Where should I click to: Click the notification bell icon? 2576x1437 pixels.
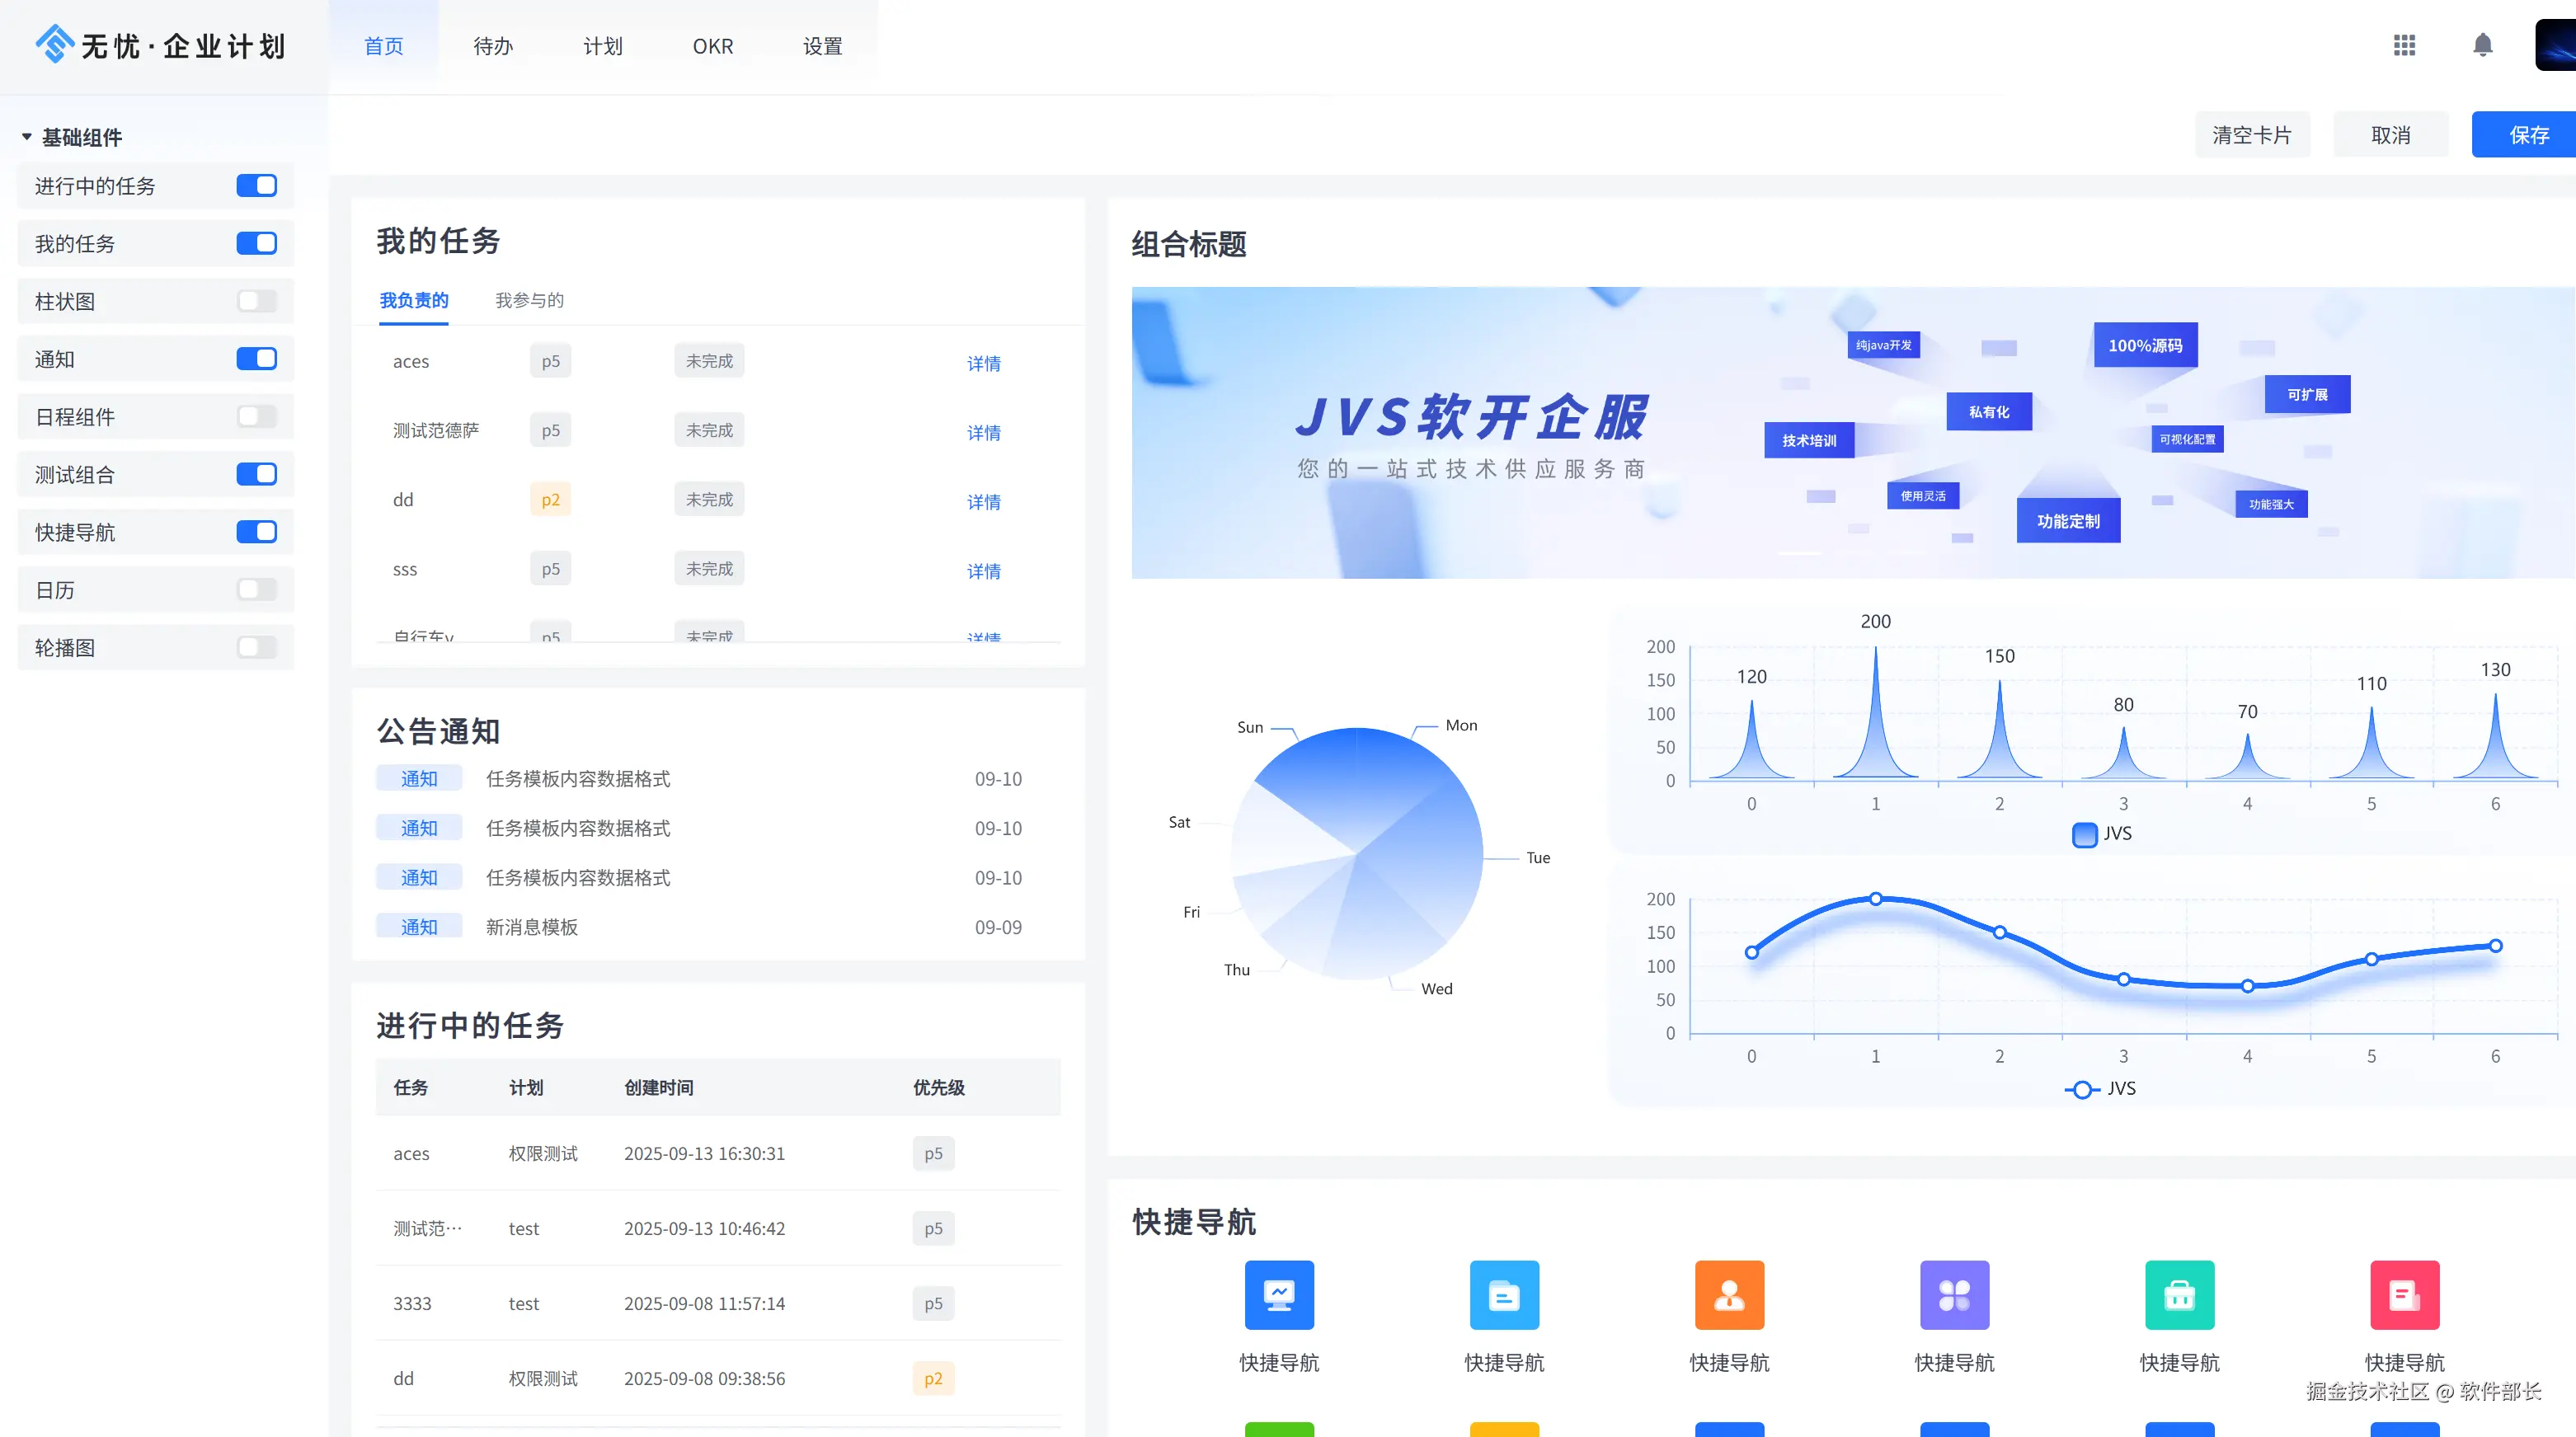click(2482, 45)
